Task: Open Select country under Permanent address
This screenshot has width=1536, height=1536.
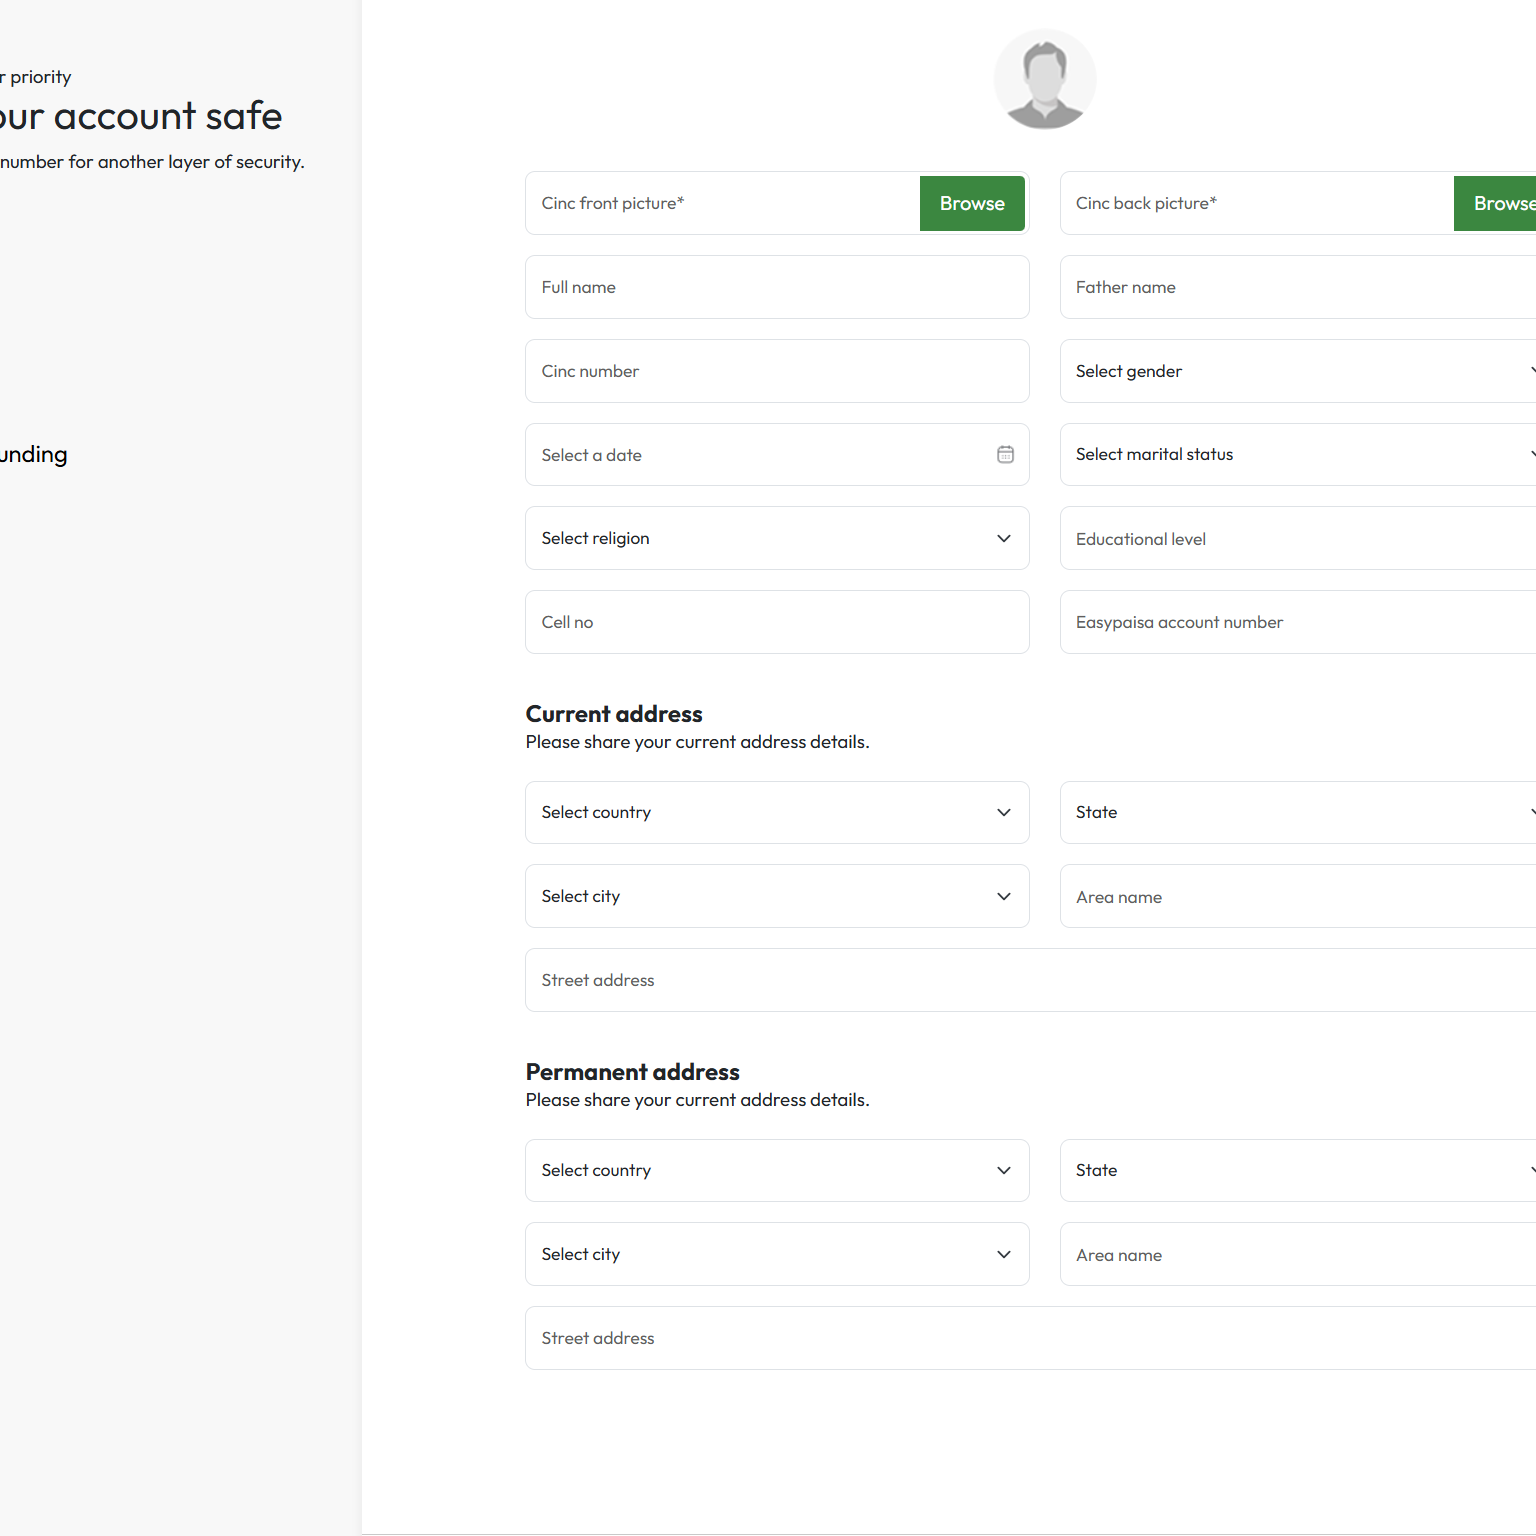Action: pos(776,1170)
